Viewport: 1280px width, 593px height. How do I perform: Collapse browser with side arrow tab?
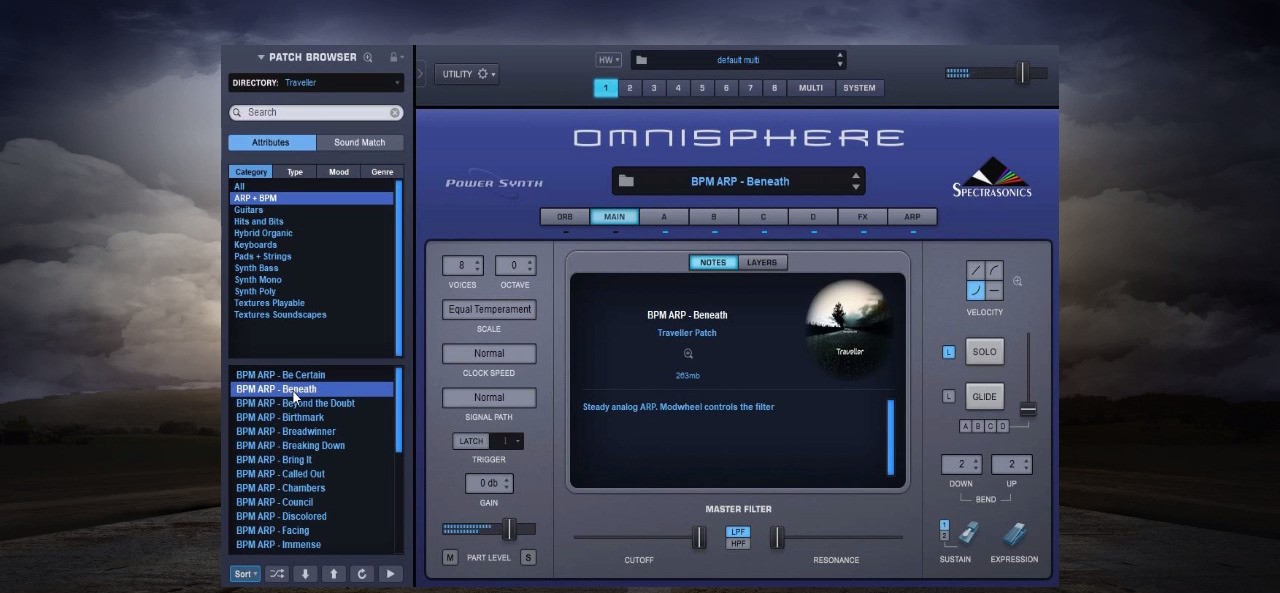pyautogui.click(x=420, y=73)
